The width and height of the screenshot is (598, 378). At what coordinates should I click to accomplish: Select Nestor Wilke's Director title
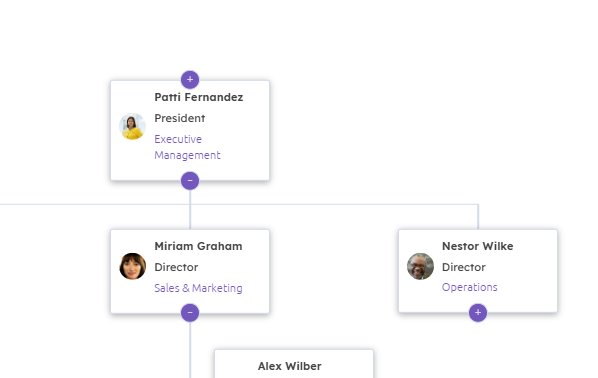click(464, 267)
